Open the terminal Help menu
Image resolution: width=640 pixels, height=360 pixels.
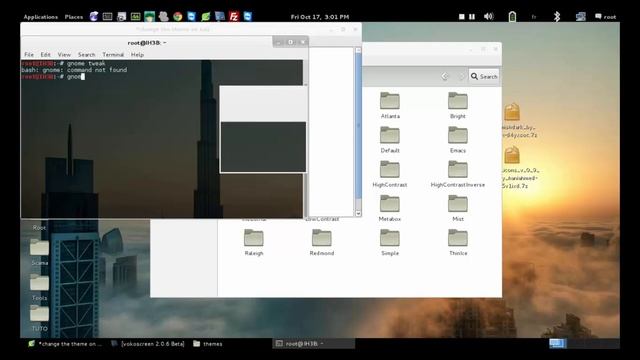pos(137,54)
